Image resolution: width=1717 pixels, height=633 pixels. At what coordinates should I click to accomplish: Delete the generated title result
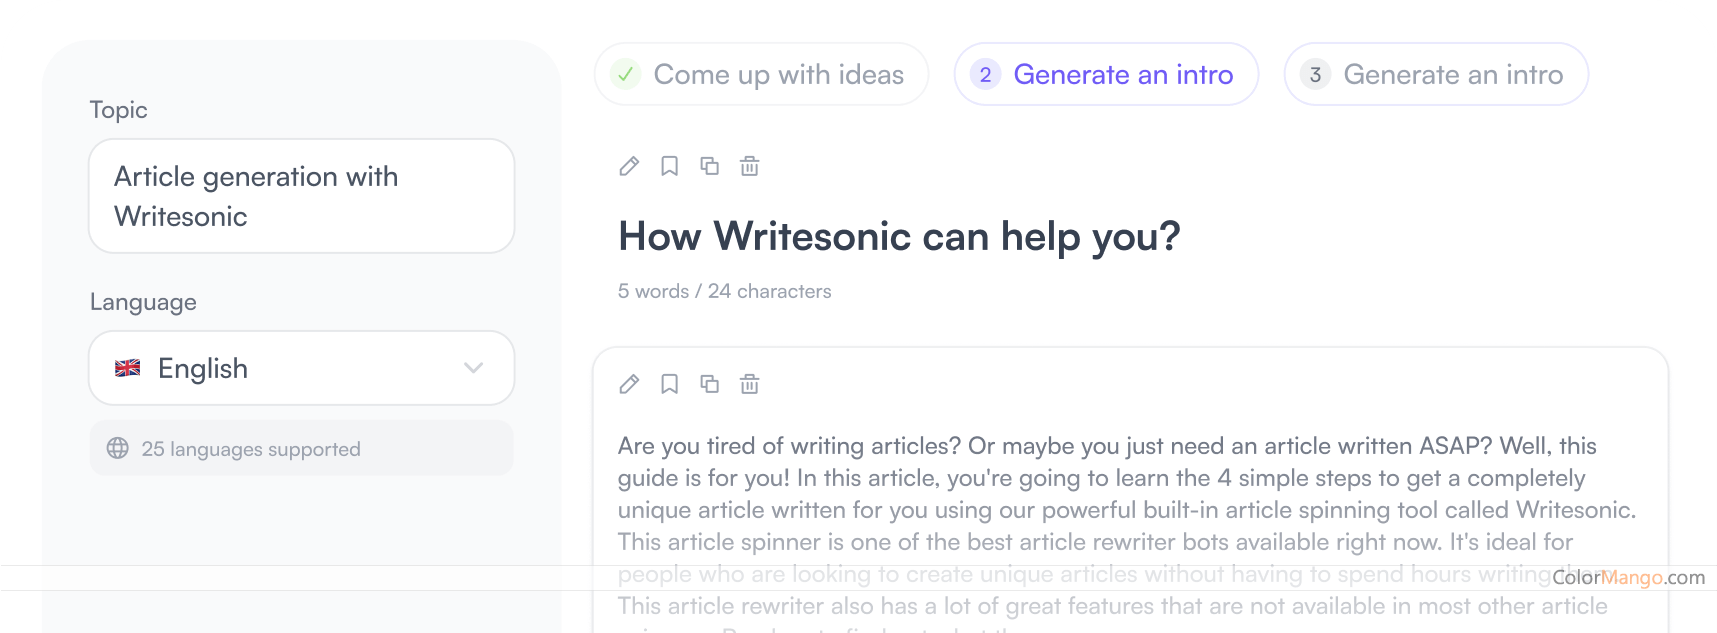(x=750, y=166)
